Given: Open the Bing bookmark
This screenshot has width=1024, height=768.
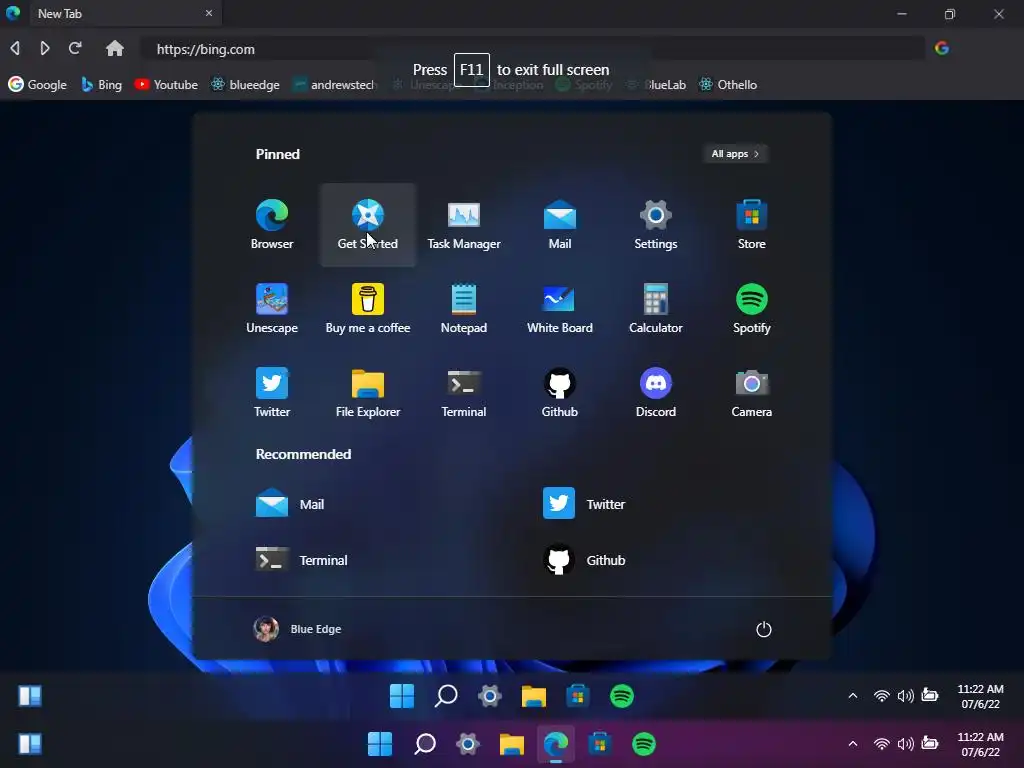Looking at the screenshot, I should tap(101, 84).
